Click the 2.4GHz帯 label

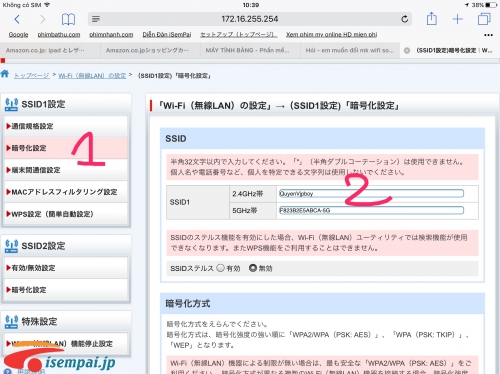pos(247,194)
